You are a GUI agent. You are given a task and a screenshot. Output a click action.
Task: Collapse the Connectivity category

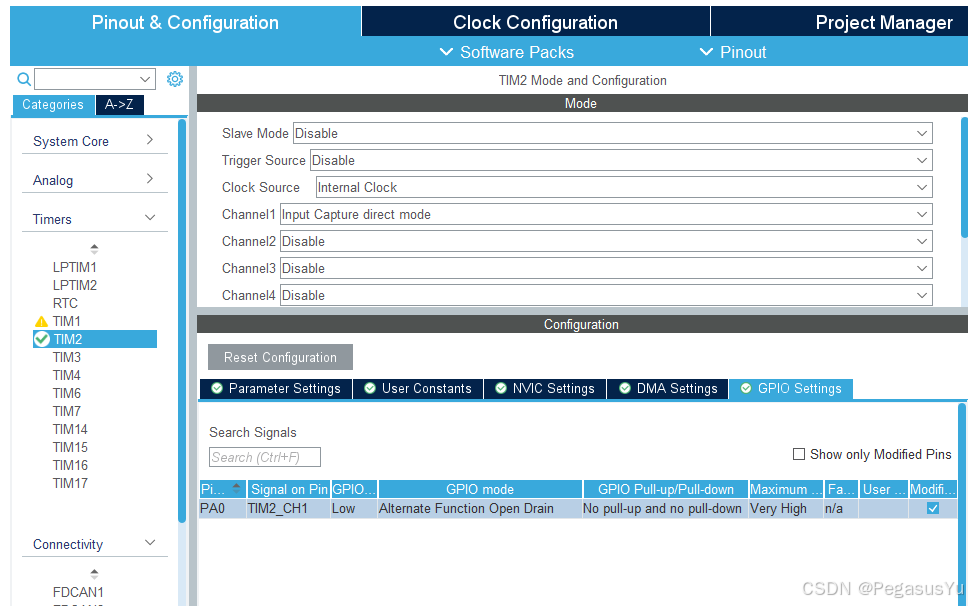[94, 544]
